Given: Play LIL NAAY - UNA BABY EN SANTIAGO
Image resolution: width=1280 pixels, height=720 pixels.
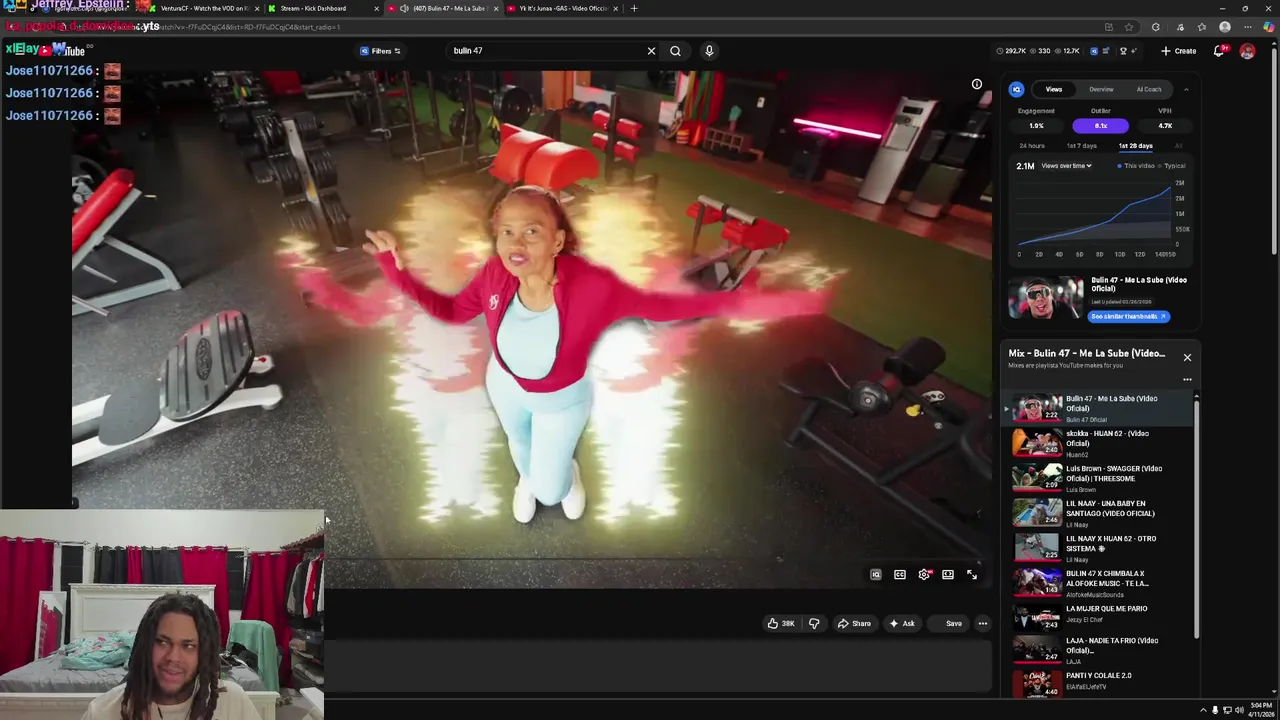Looking at the screenshot, I should click(x=1099, y=513).
